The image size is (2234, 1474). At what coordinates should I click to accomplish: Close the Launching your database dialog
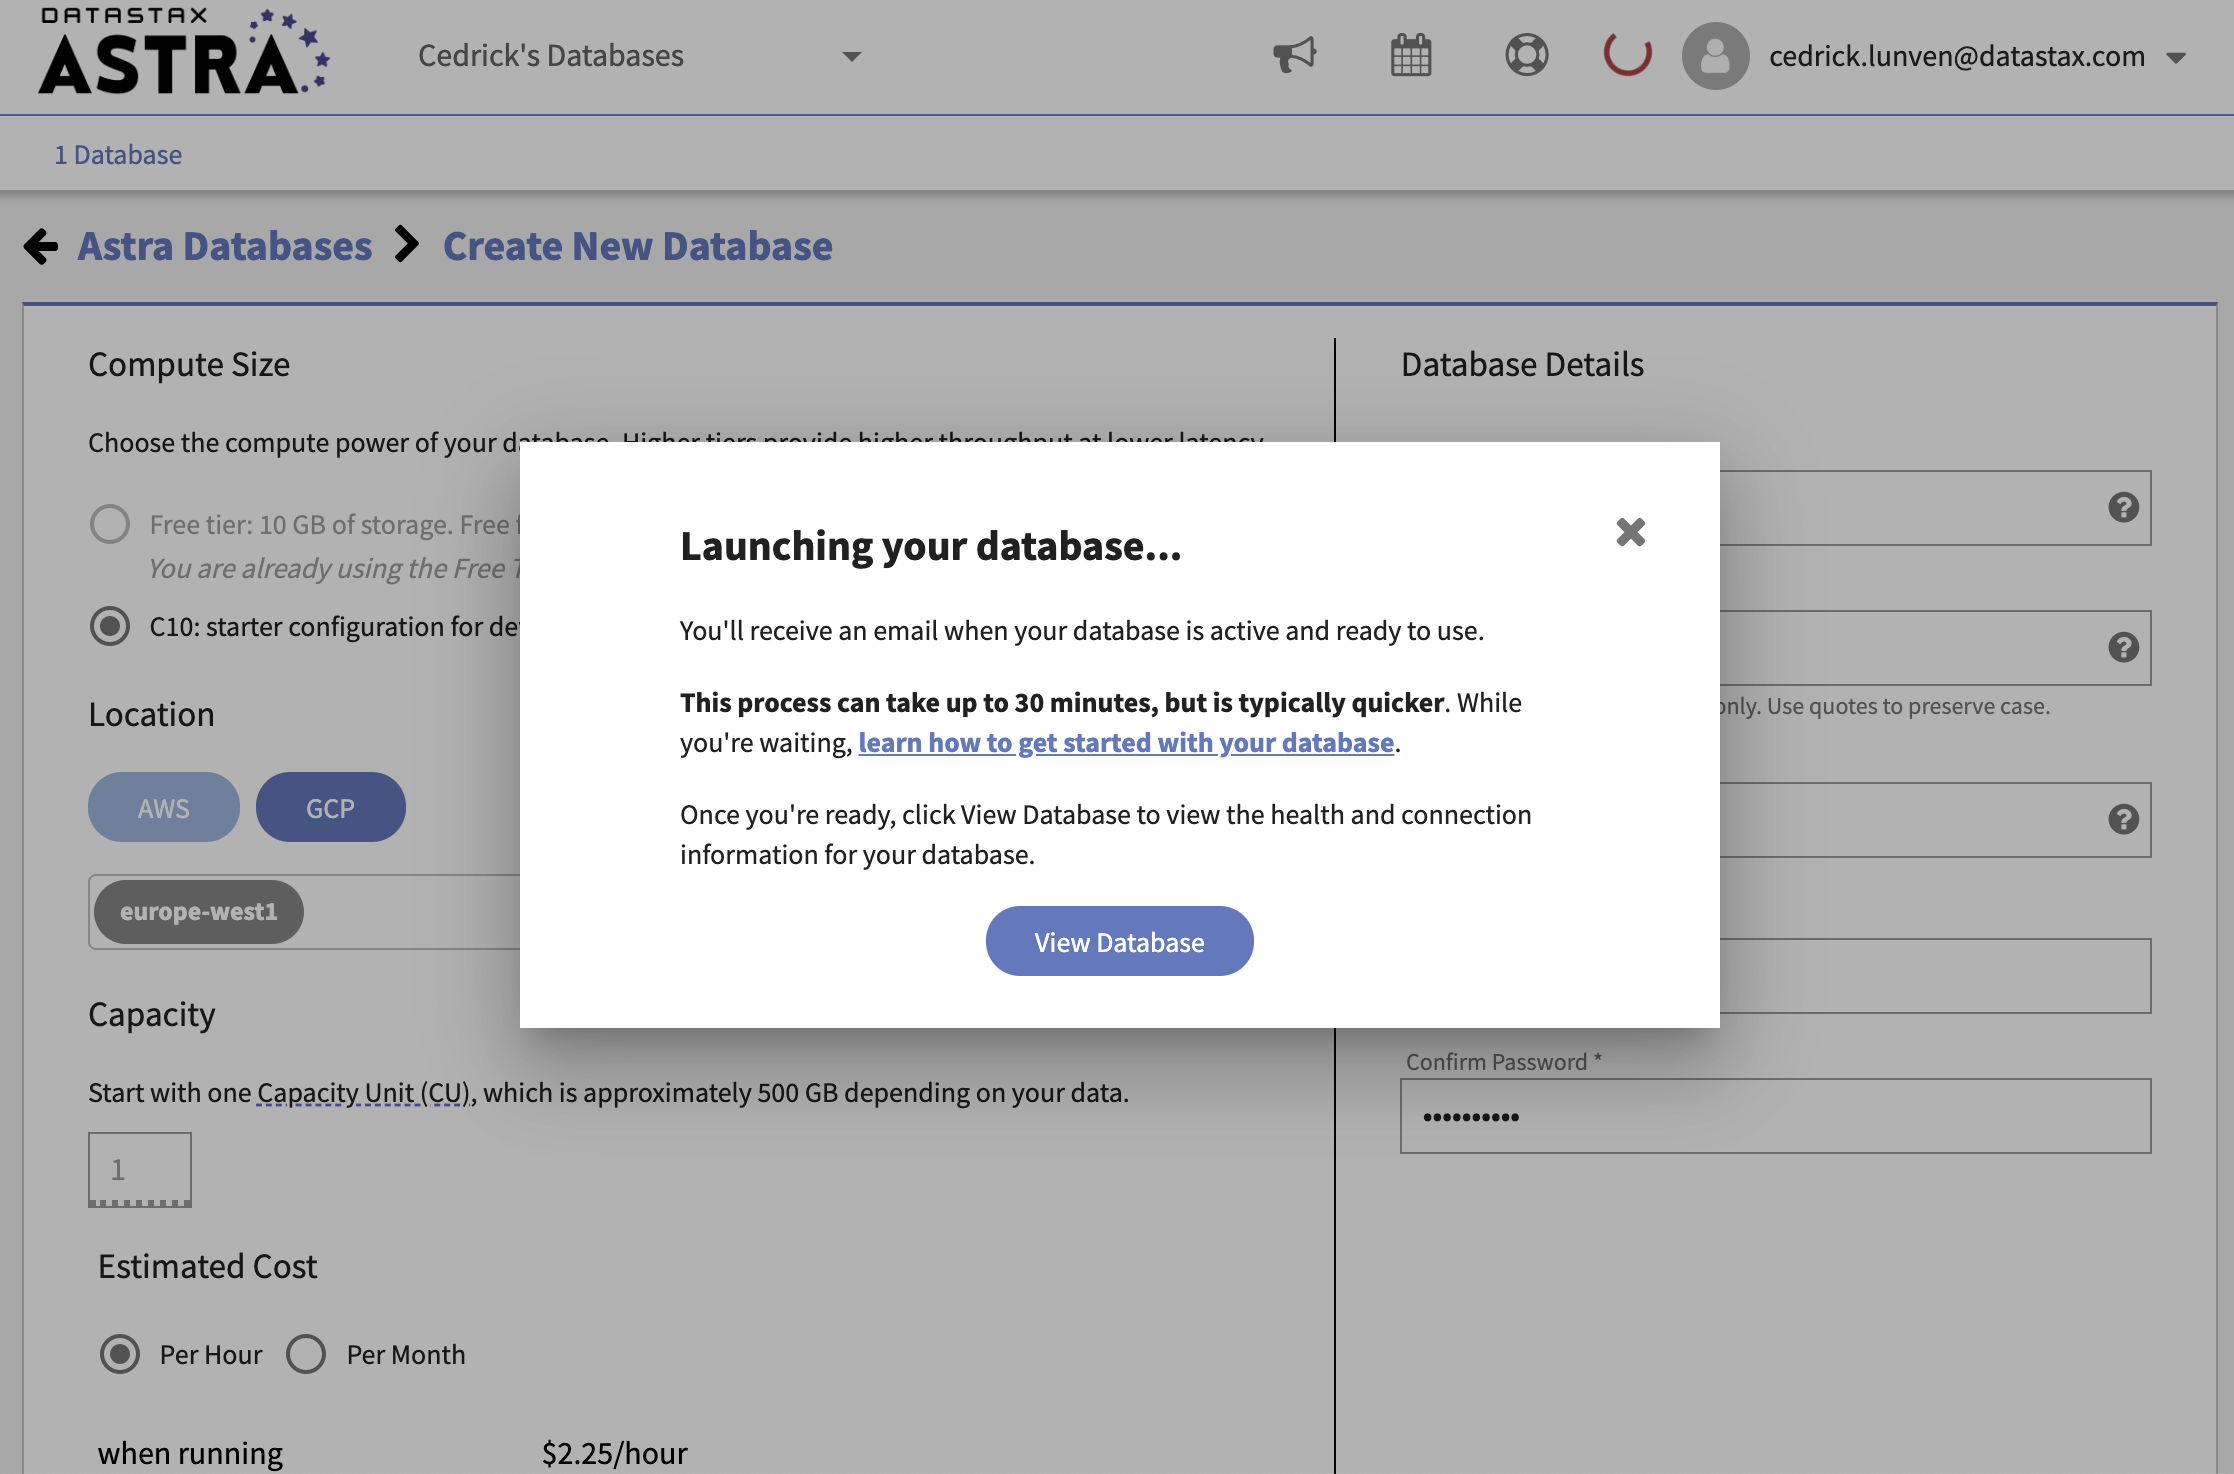point(1630,532)
